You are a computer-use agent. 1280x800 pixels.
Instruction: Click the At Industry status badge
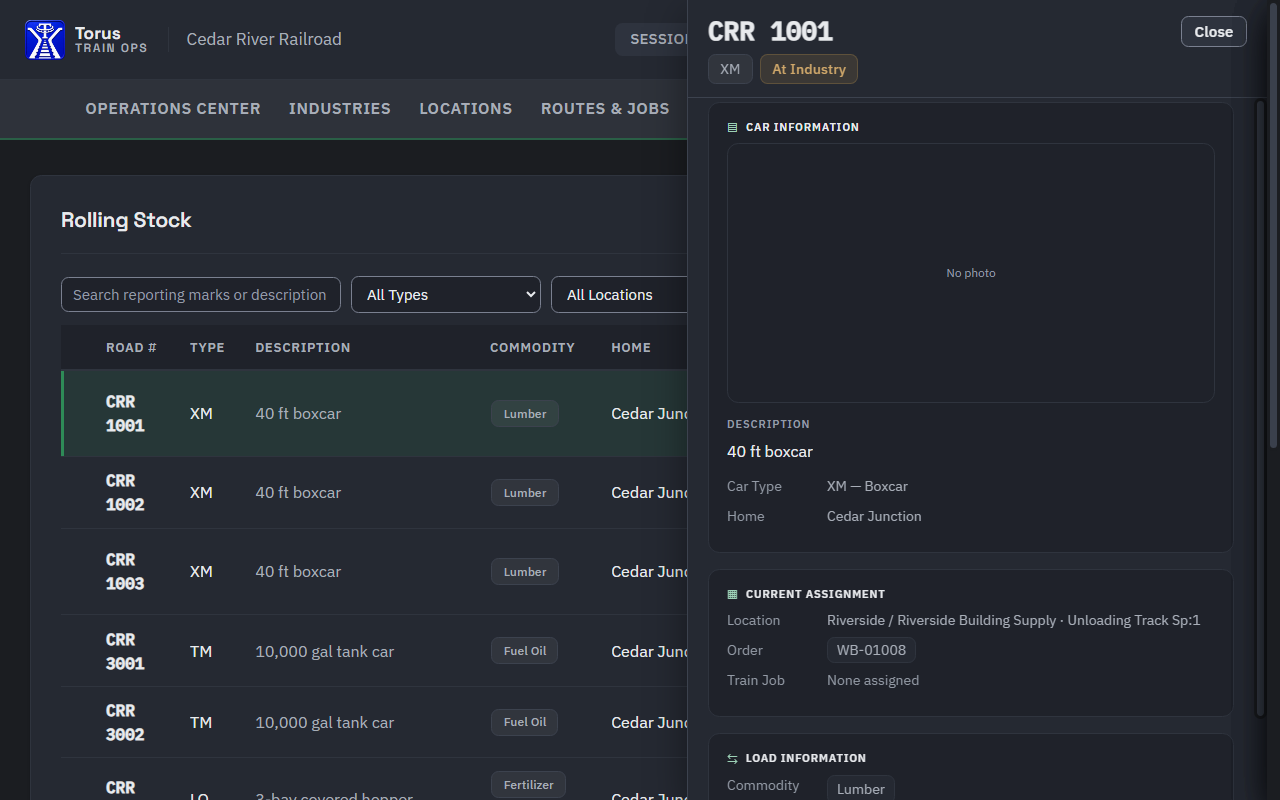click(809, 69)
